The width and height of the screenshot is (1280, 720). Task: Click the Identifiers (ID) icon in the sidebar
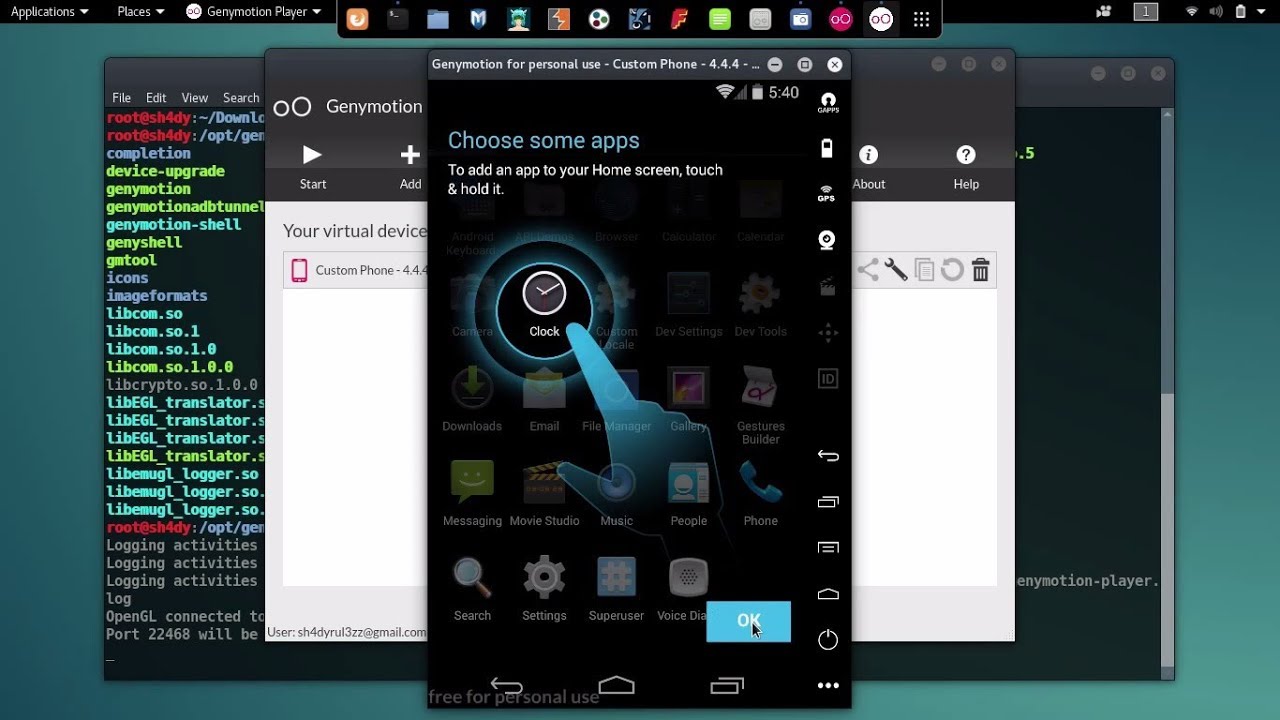(827, 378)
